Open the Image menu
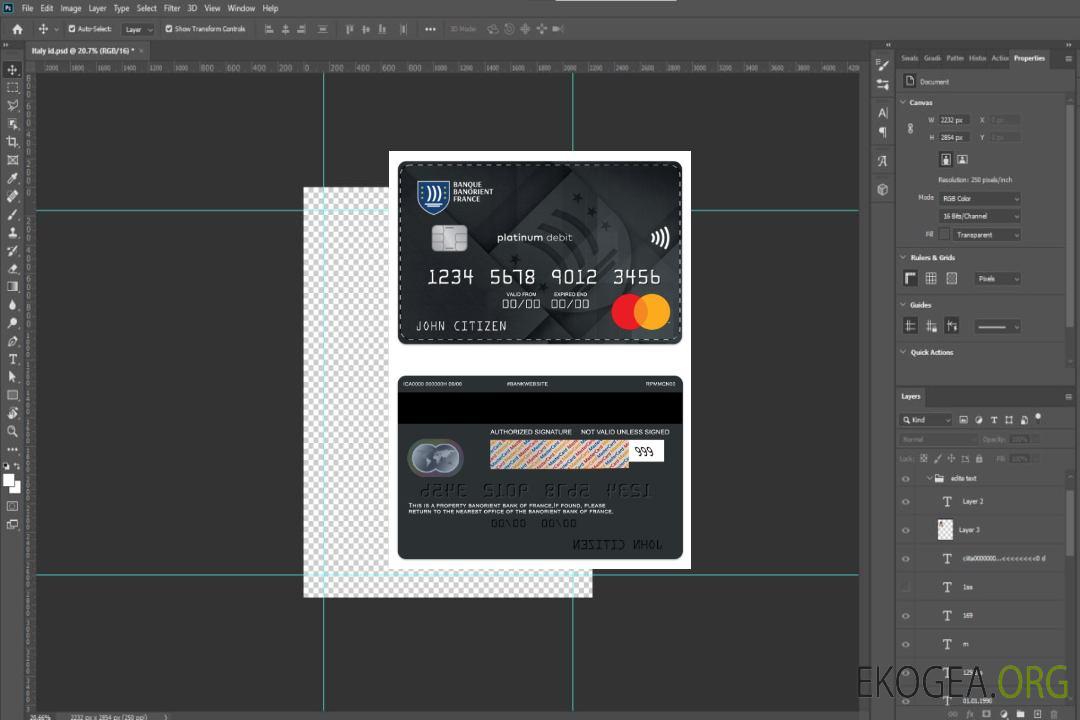This screenshot has height=720, width=1080. coord(71,8)
